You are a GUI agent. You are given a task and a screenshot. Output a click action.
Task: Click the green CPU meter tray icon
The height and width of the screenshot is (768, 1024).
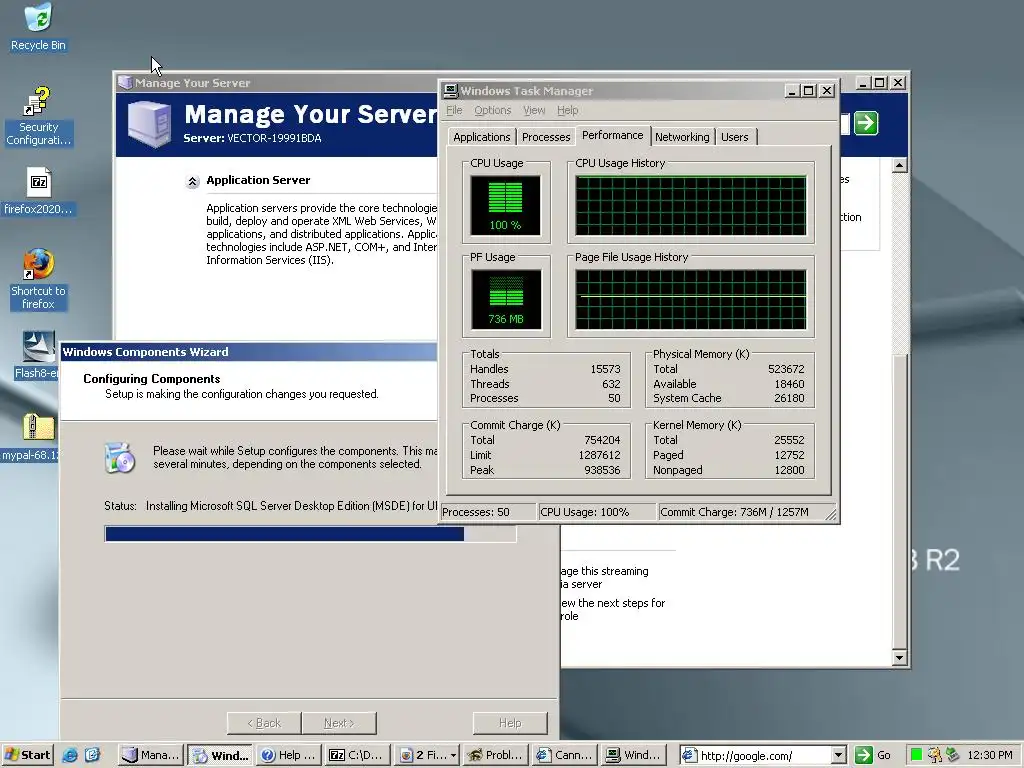point(916,755)
